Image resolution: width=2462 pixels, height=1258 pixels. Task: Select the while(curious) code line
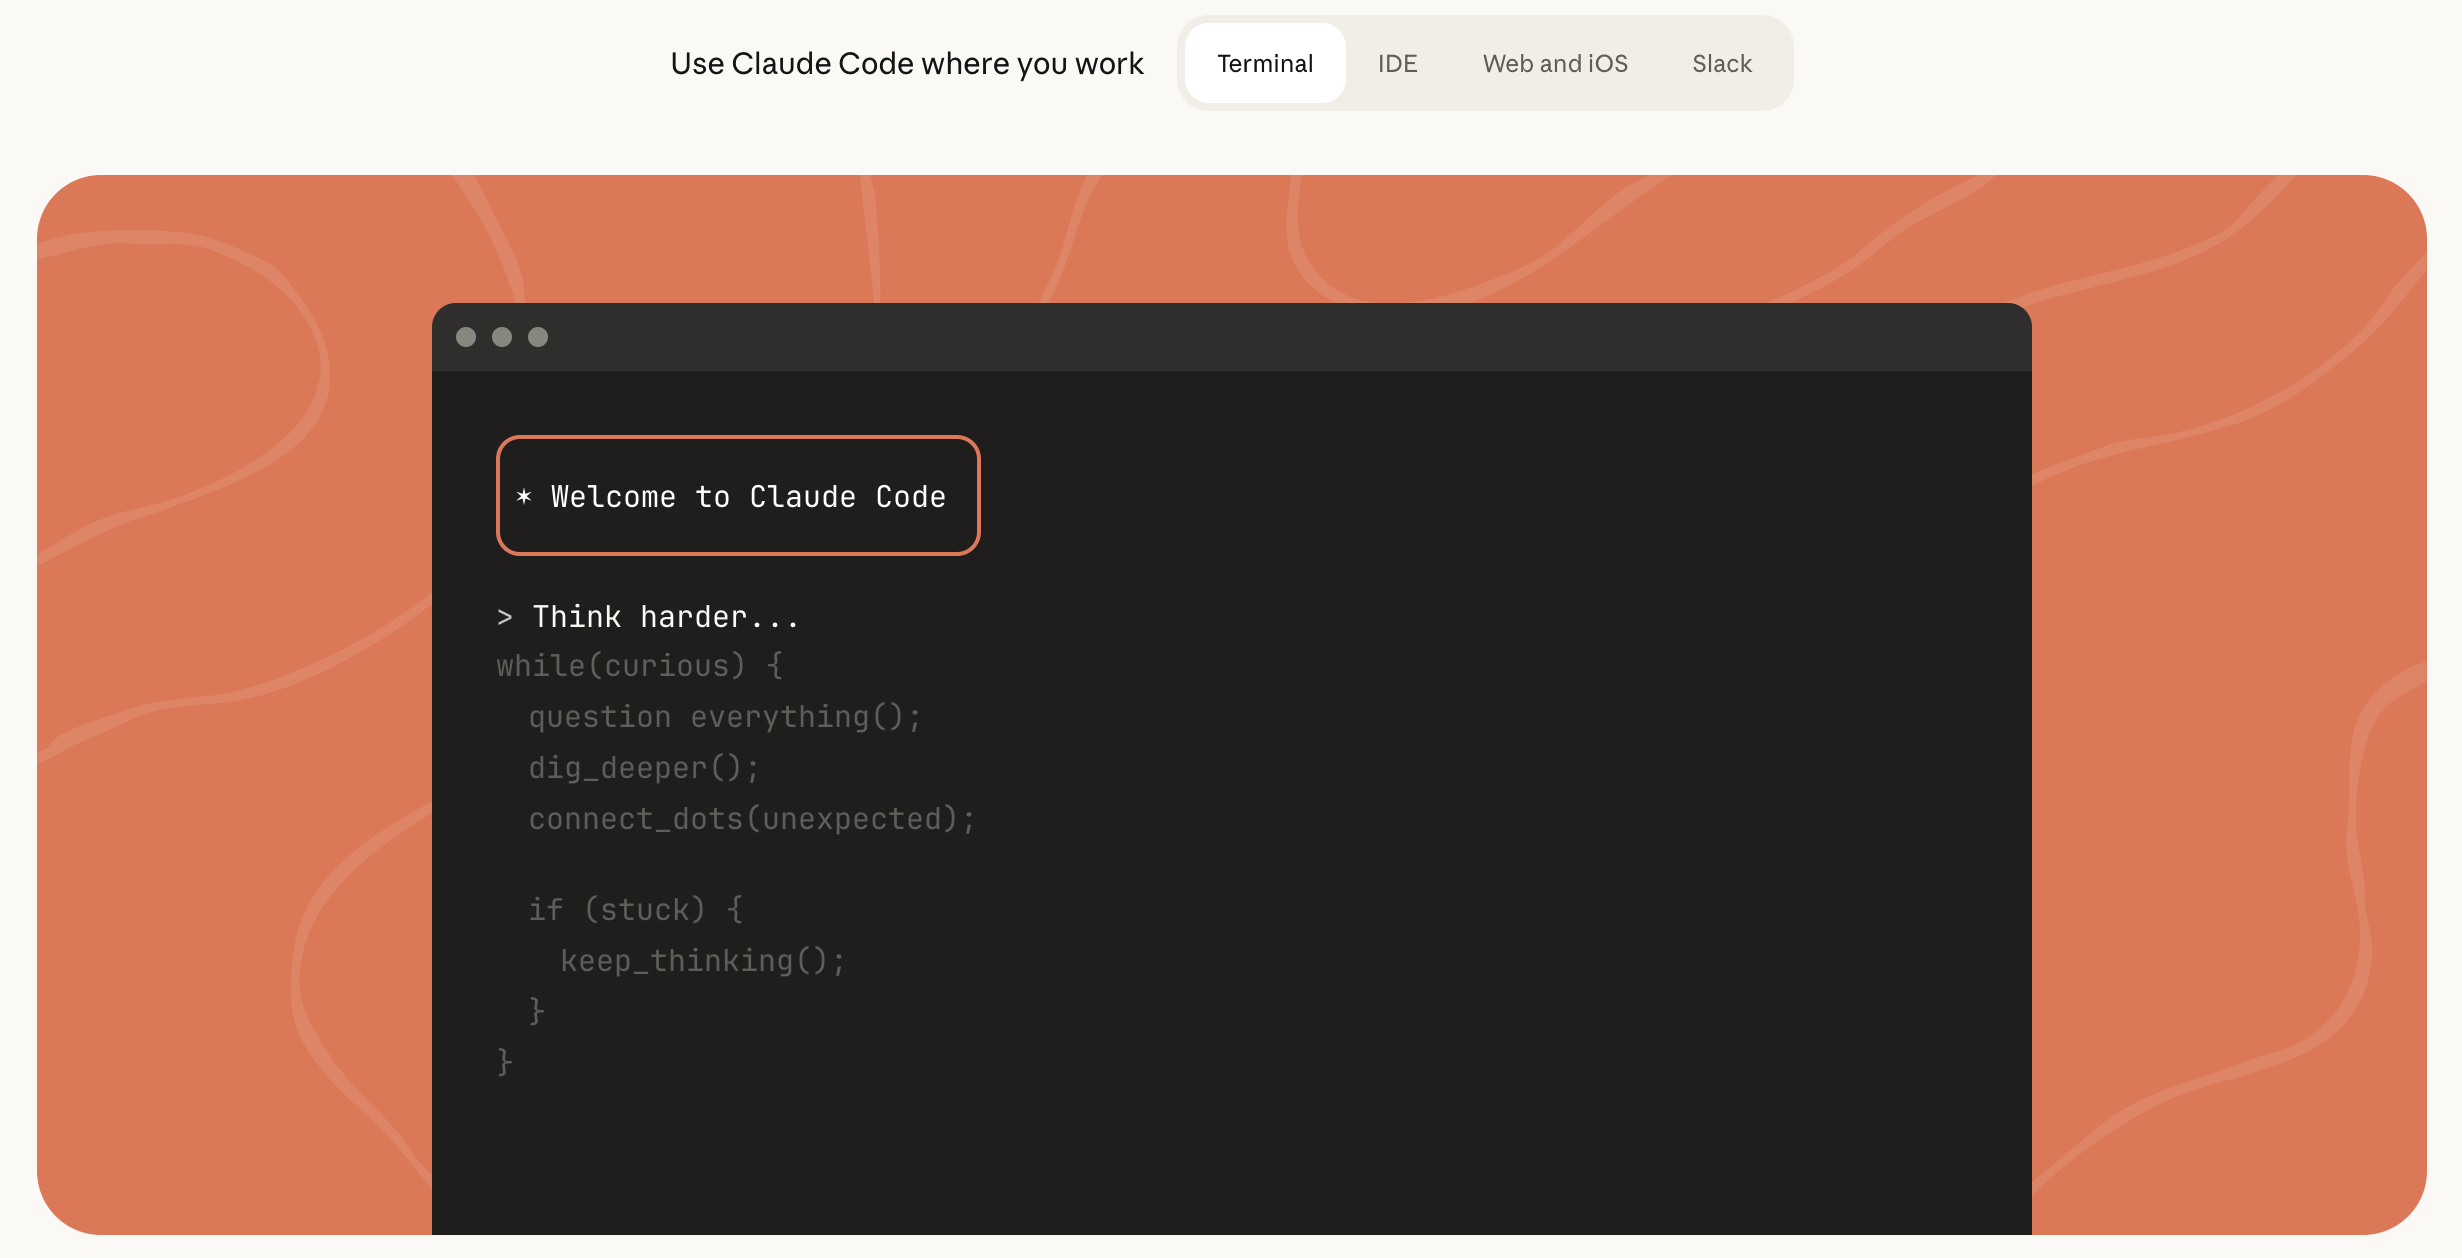(639, 665)
